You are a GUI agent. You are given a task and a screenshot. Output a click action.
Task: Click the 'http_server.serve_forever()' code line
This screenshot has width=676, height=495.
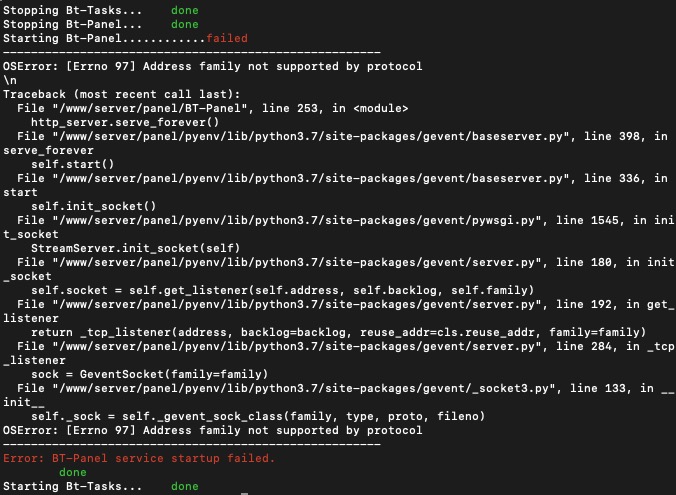click(125, 122)
